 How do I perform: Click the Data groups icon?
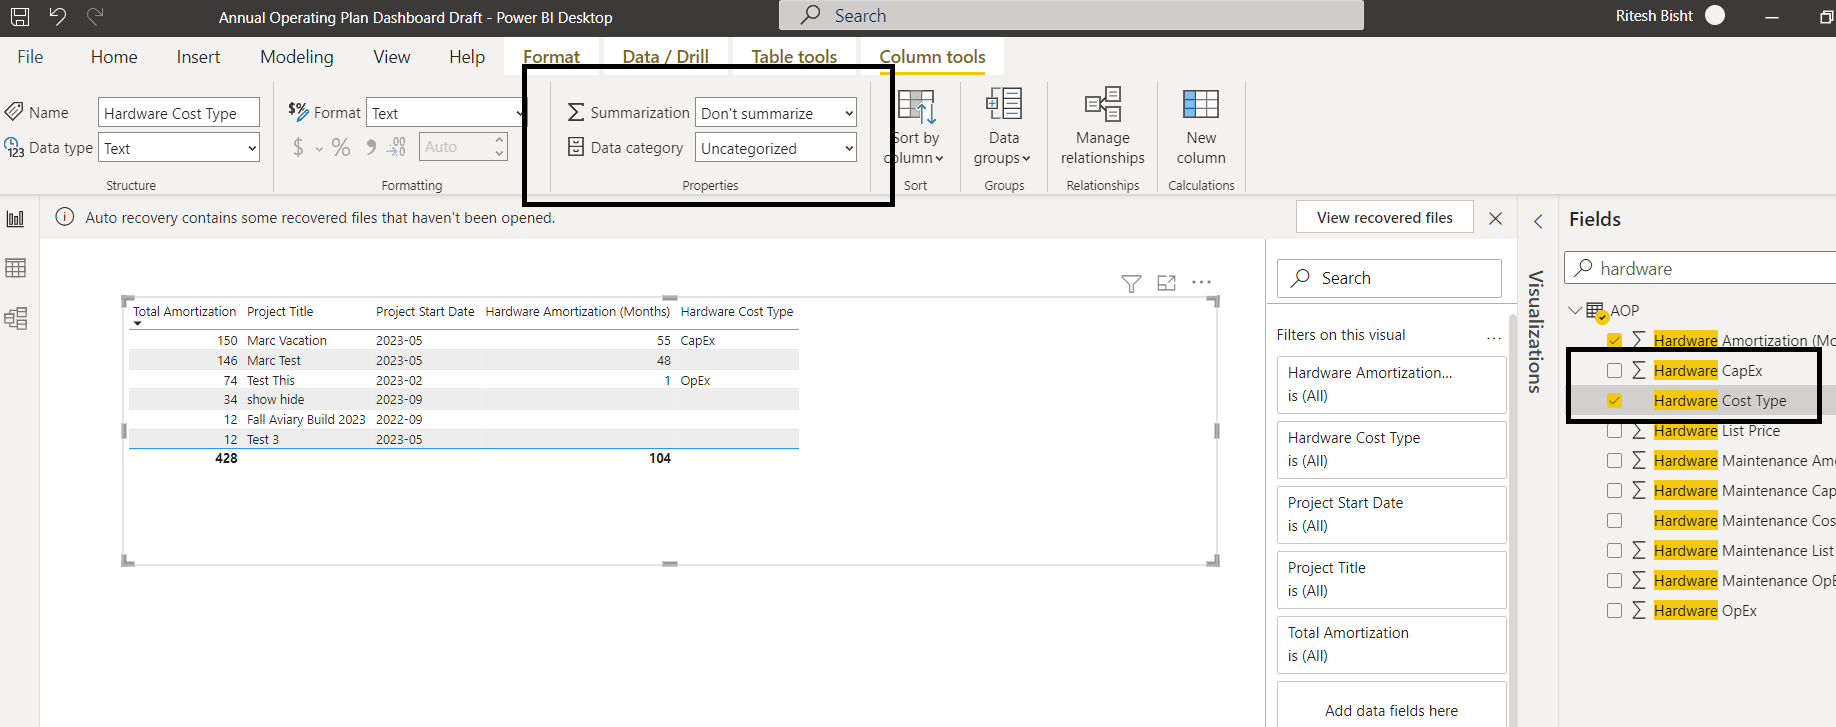tap(1004, 104)
